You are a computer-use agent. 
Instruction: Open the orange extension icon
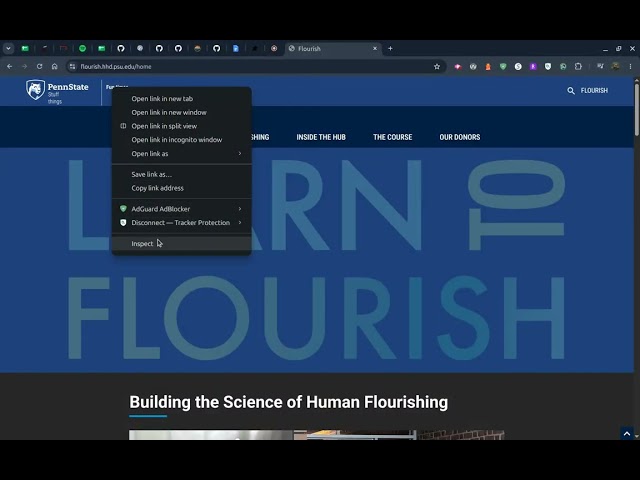488,67
